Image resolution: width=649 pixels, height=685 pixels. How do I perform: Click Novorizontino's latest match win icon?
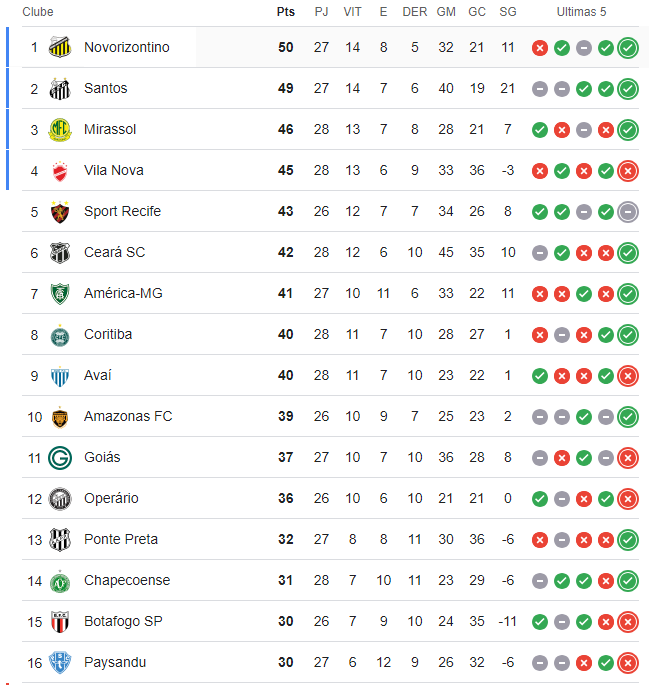628,47
